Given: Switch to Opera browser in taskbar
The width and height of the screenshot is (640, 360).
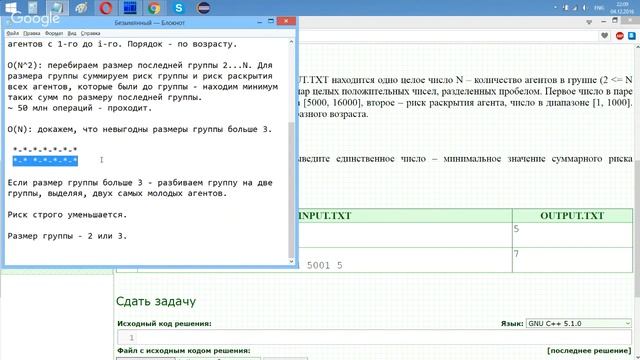Looking at the screenshot, I should (x=106, y=8).
